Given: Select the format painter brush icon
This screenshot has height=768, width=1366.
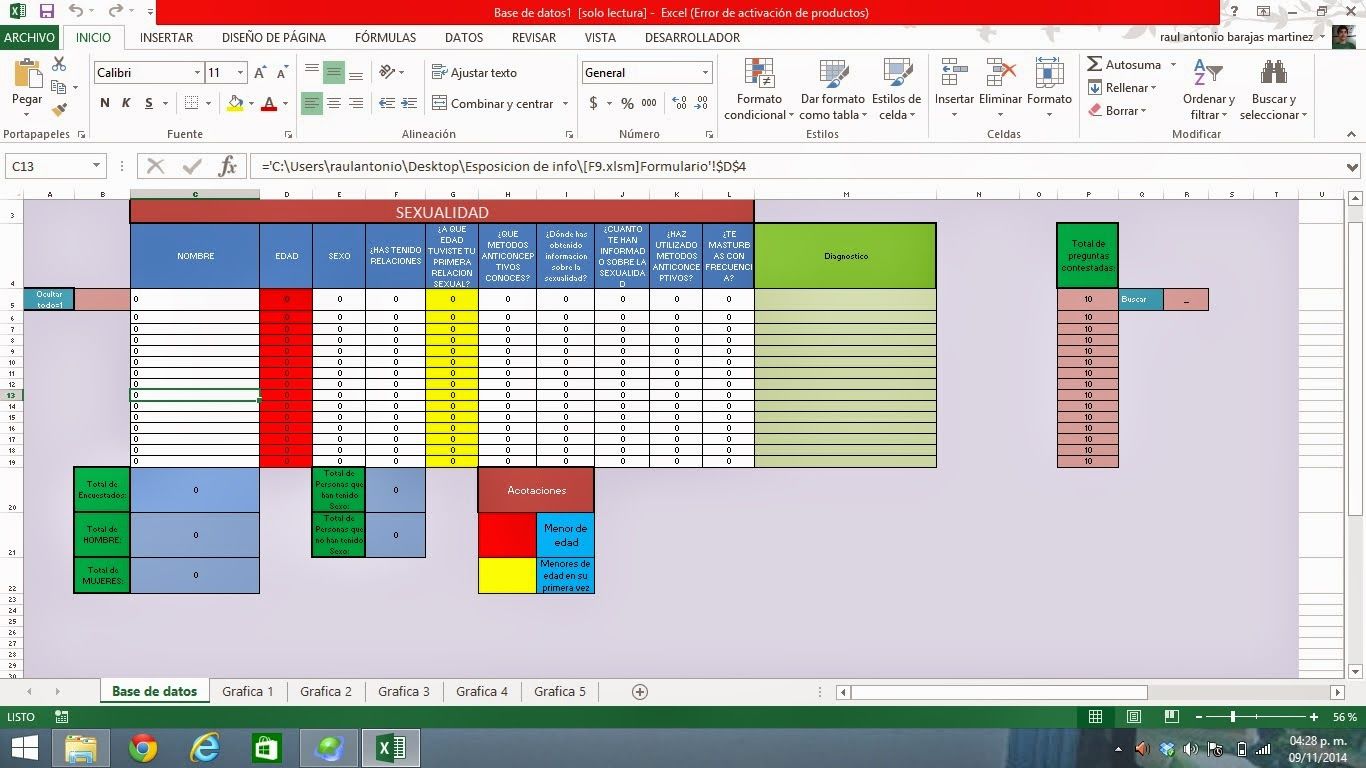Looking at the screenshot, I should click(x=59, y=110).
